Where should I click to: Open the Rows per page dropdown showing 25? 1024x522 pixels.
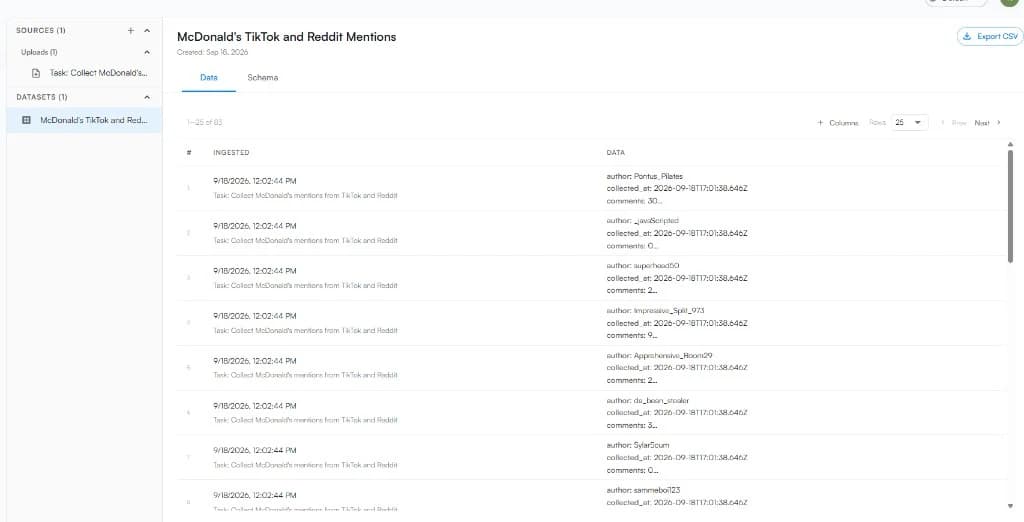[x=910, y=122]
